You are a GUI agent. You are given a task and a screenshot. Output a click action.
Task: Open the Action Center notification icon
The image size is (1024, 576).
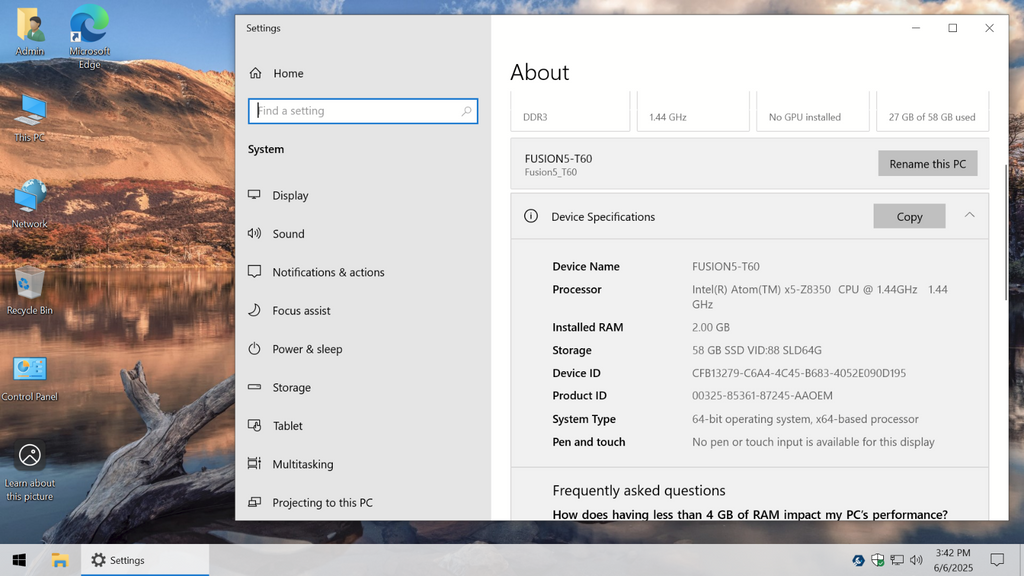(x=997, y=560)
